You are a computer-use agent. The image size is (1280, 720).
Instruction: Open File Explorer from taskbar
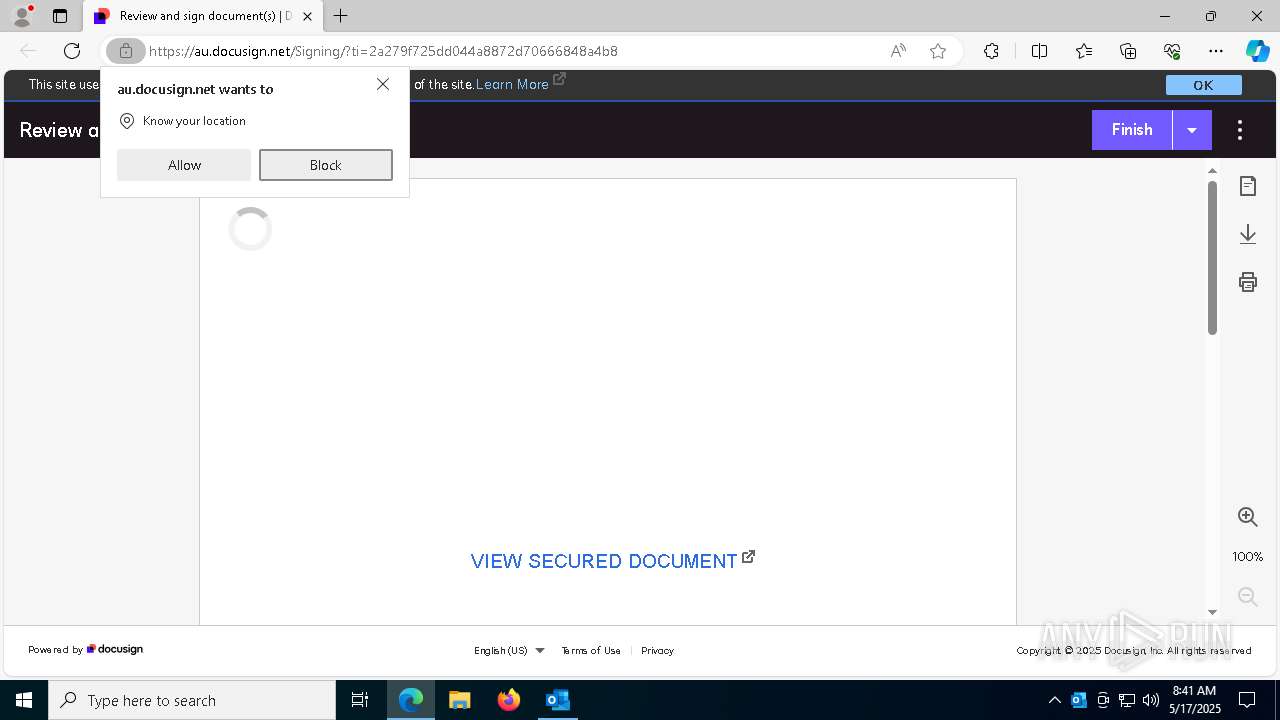460,700
